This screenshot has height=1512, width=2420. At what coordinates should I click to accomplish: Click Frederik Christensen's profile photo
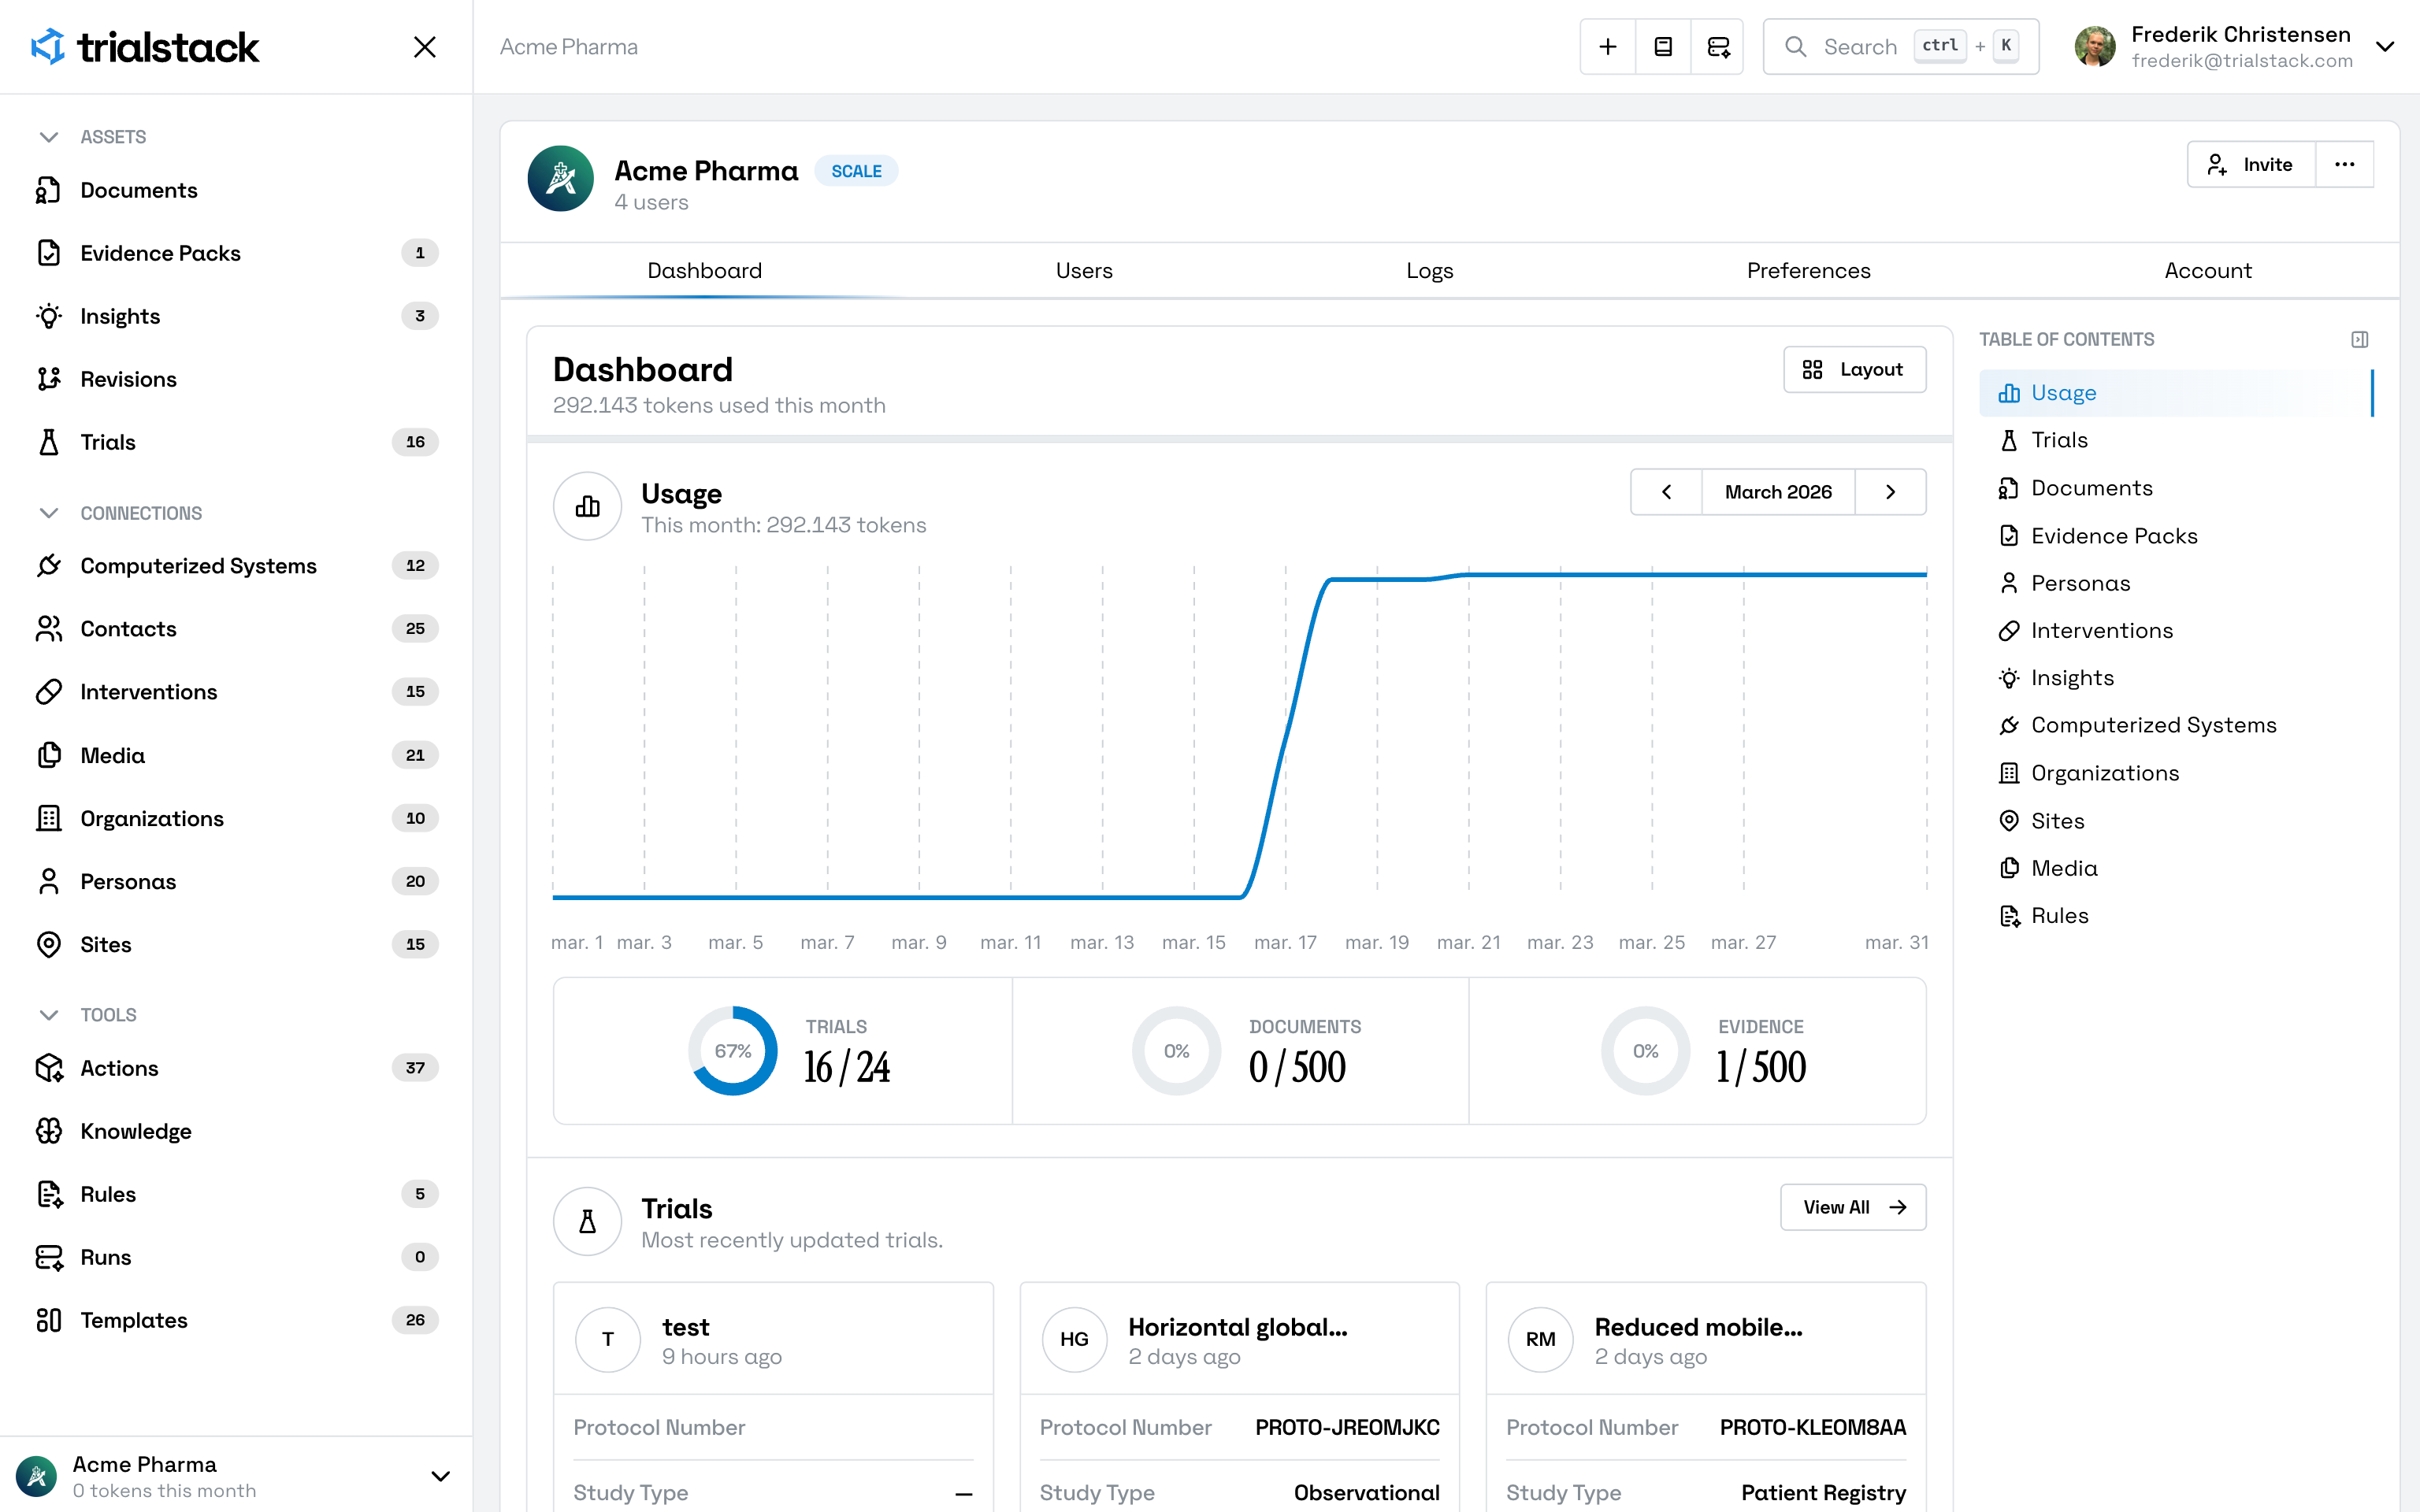coord(2095,47)
